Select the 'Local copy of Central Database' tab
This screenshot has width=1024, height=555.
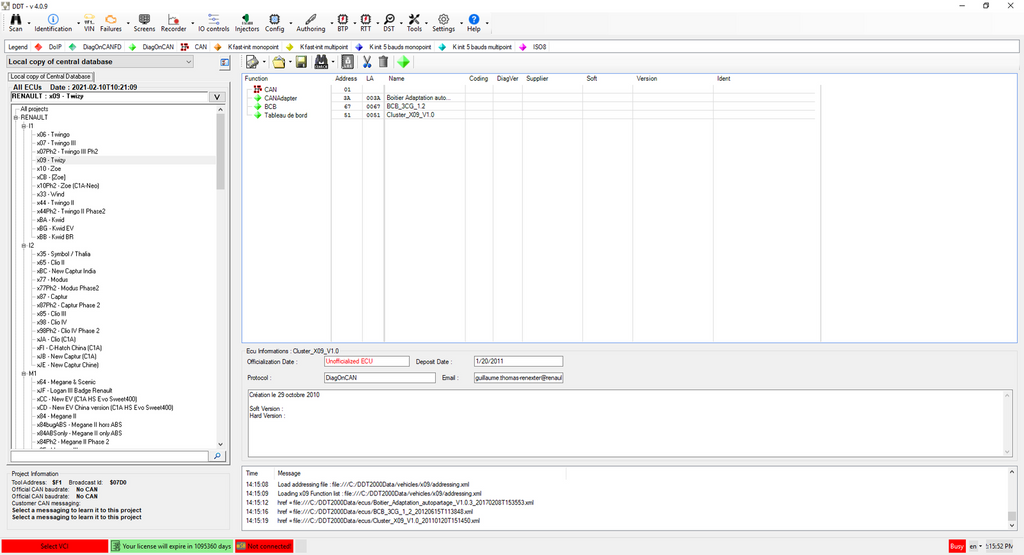(50, 76)
